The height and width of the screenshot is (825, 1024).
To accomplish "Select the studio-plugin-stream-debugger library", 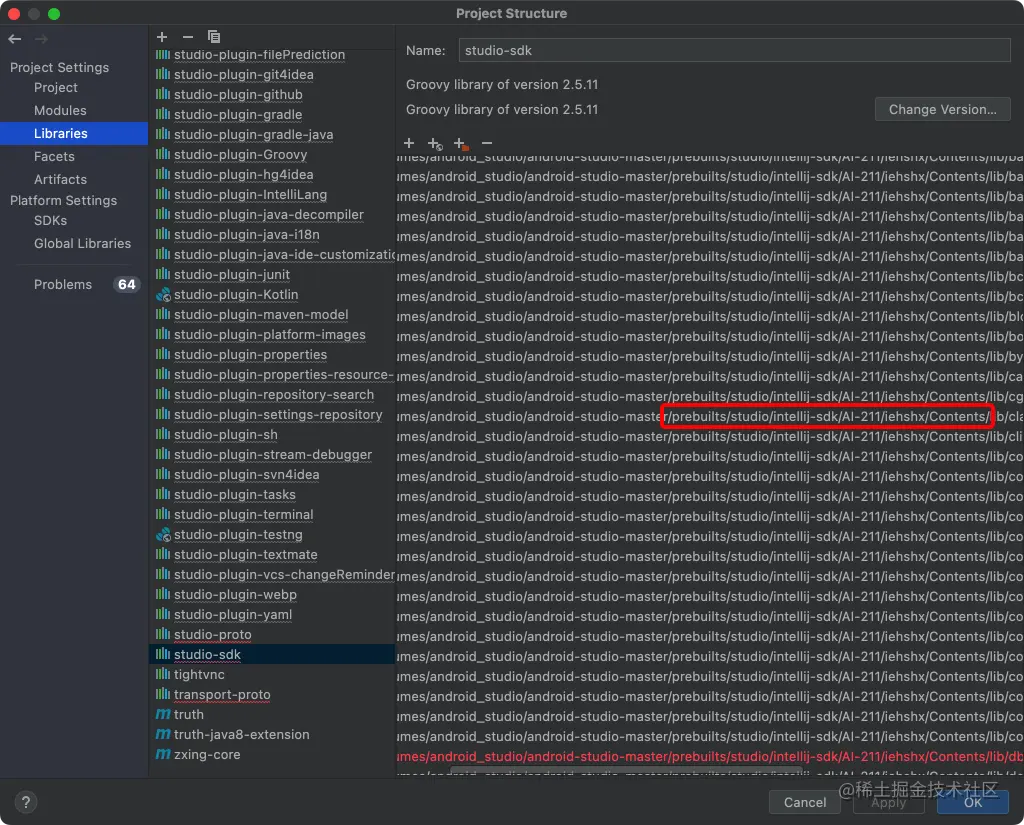I will [x=272, y=455].
